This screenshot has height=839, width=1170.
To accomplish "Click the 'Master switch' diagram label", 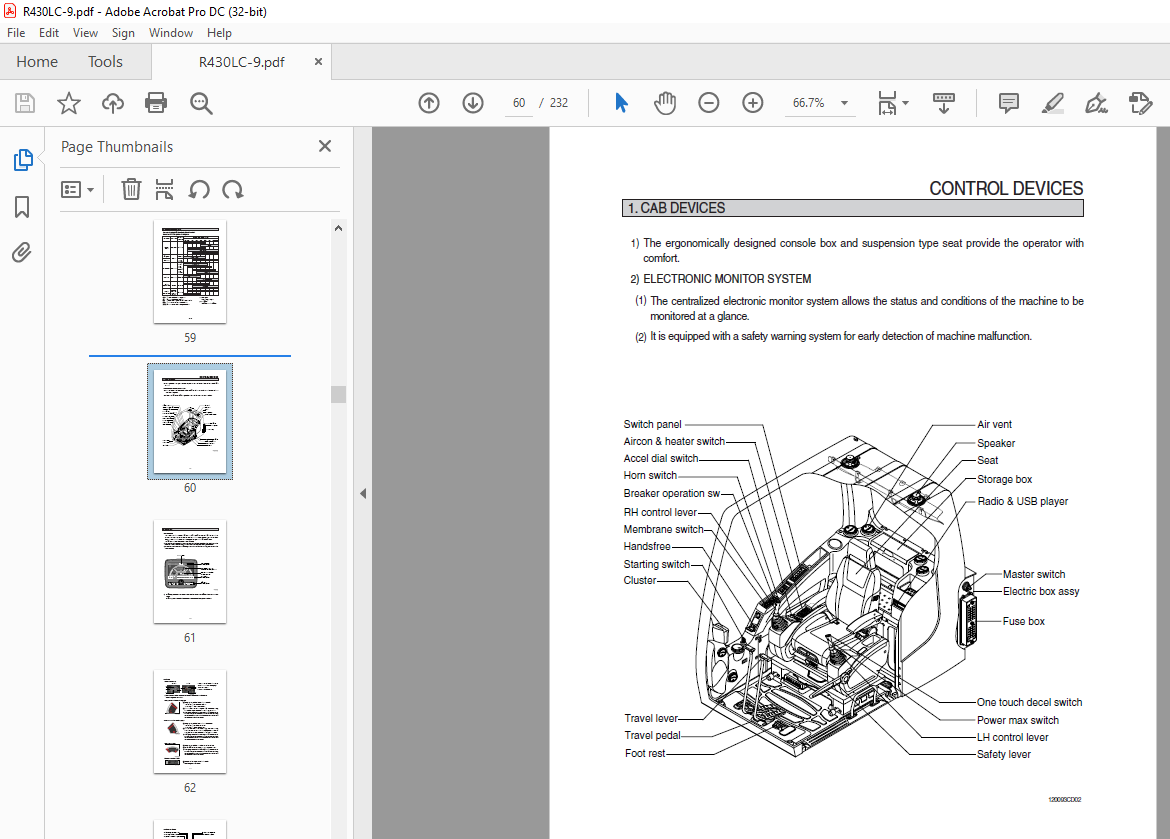I will 1033,575.
